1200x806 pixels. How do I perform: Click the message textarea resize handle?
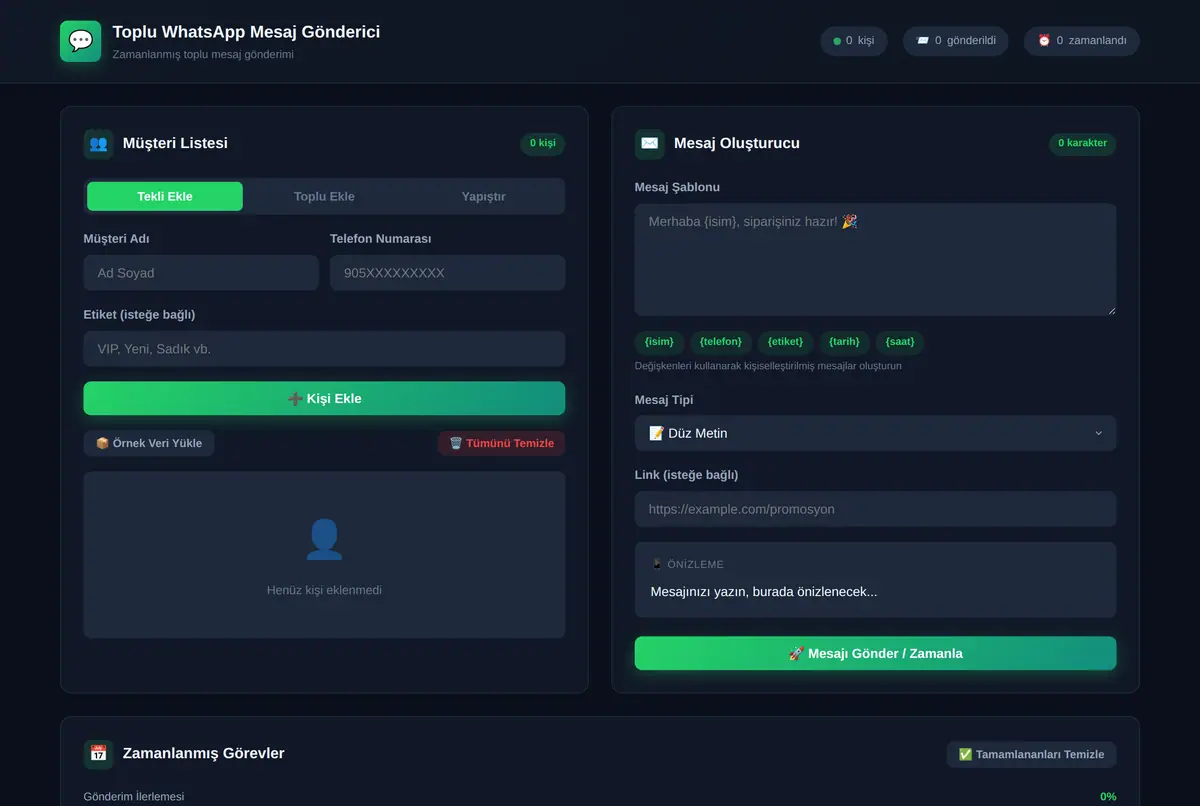pyautogui.click(x=1110, y=310)
